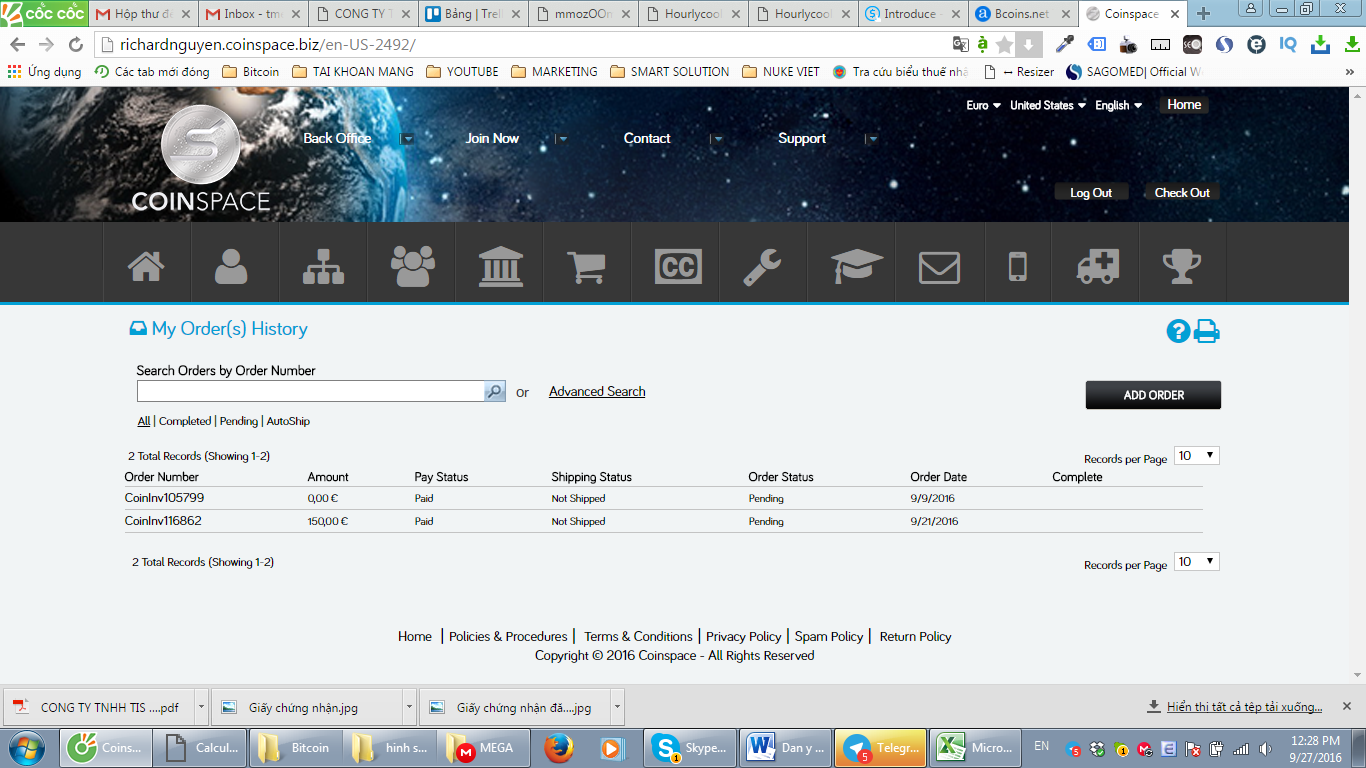Image resolution: width=1366 pixels, height=768 pixels.
Task: Open the Return Policy footer link
Action: click(x=915, y=637)
